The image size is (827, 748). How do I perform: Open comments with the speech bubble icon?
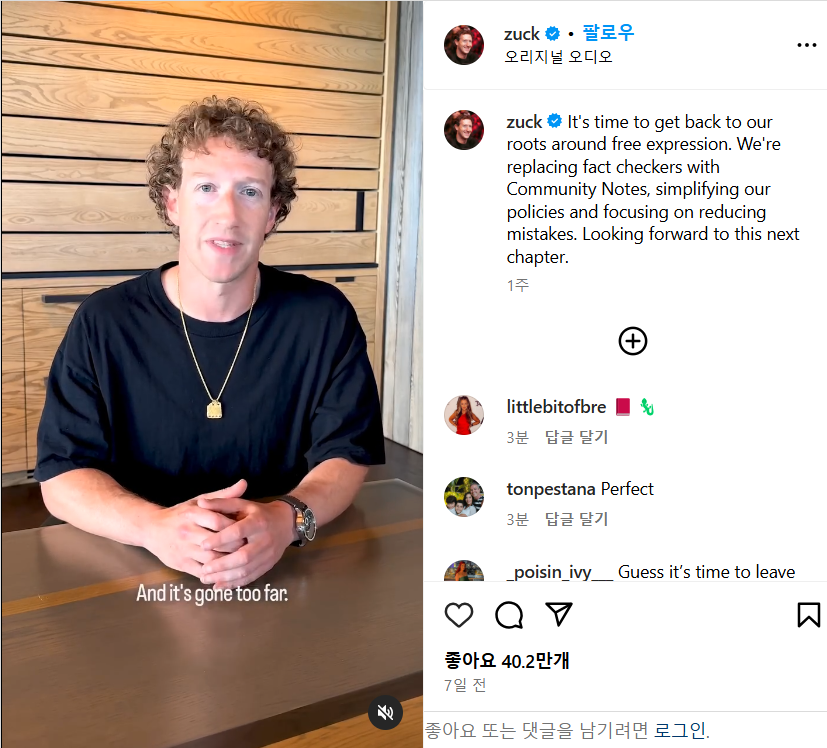click(x=509, y=615)
